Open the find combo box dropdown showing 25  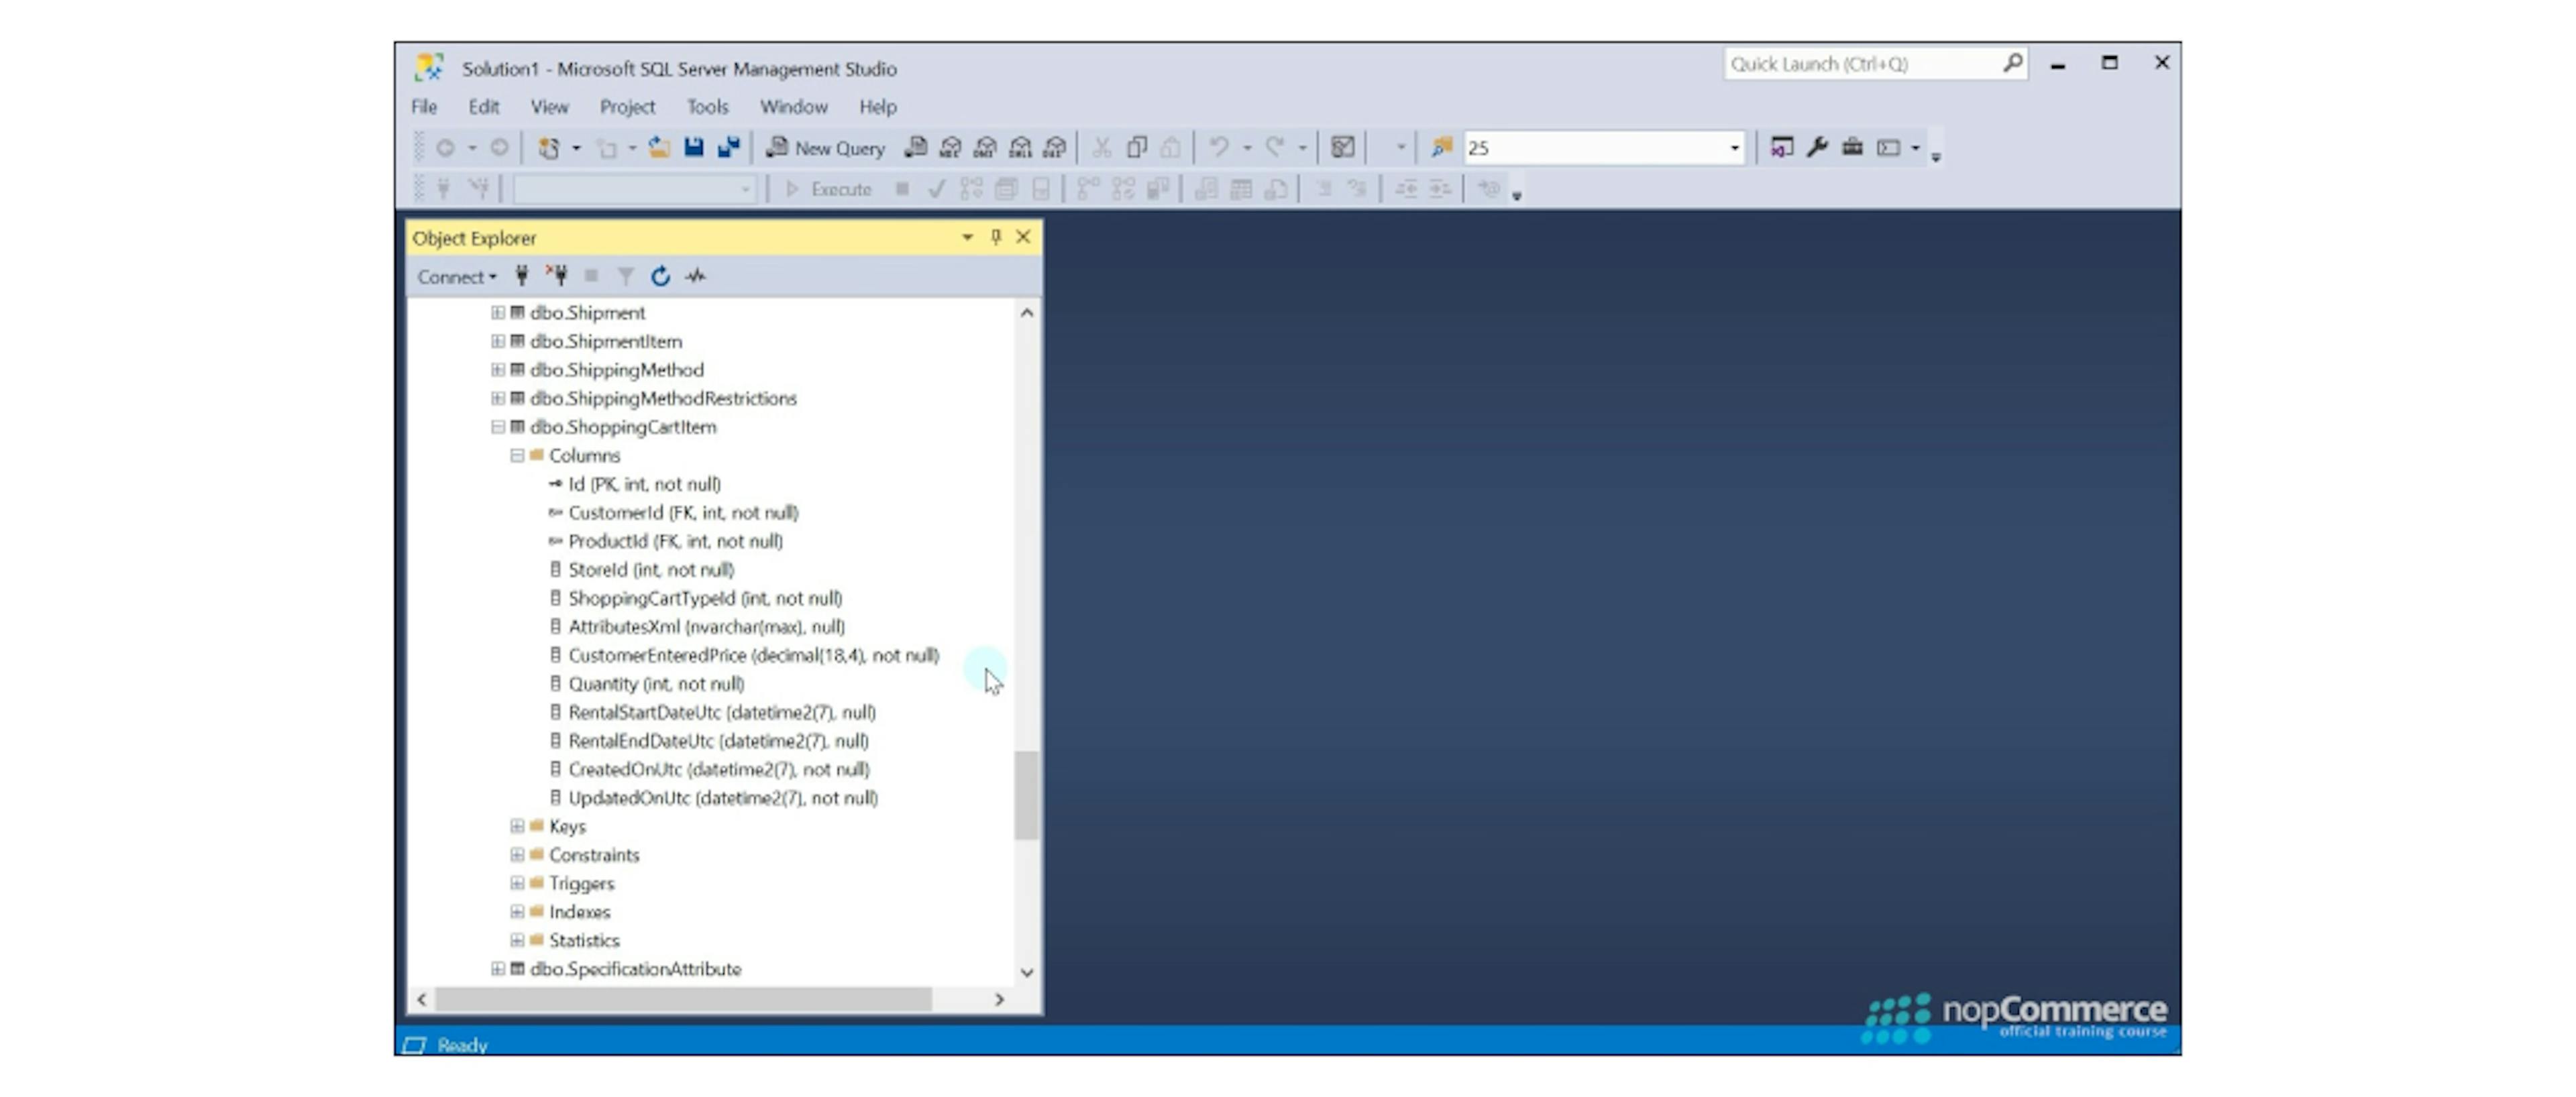tap(1734, 148)
